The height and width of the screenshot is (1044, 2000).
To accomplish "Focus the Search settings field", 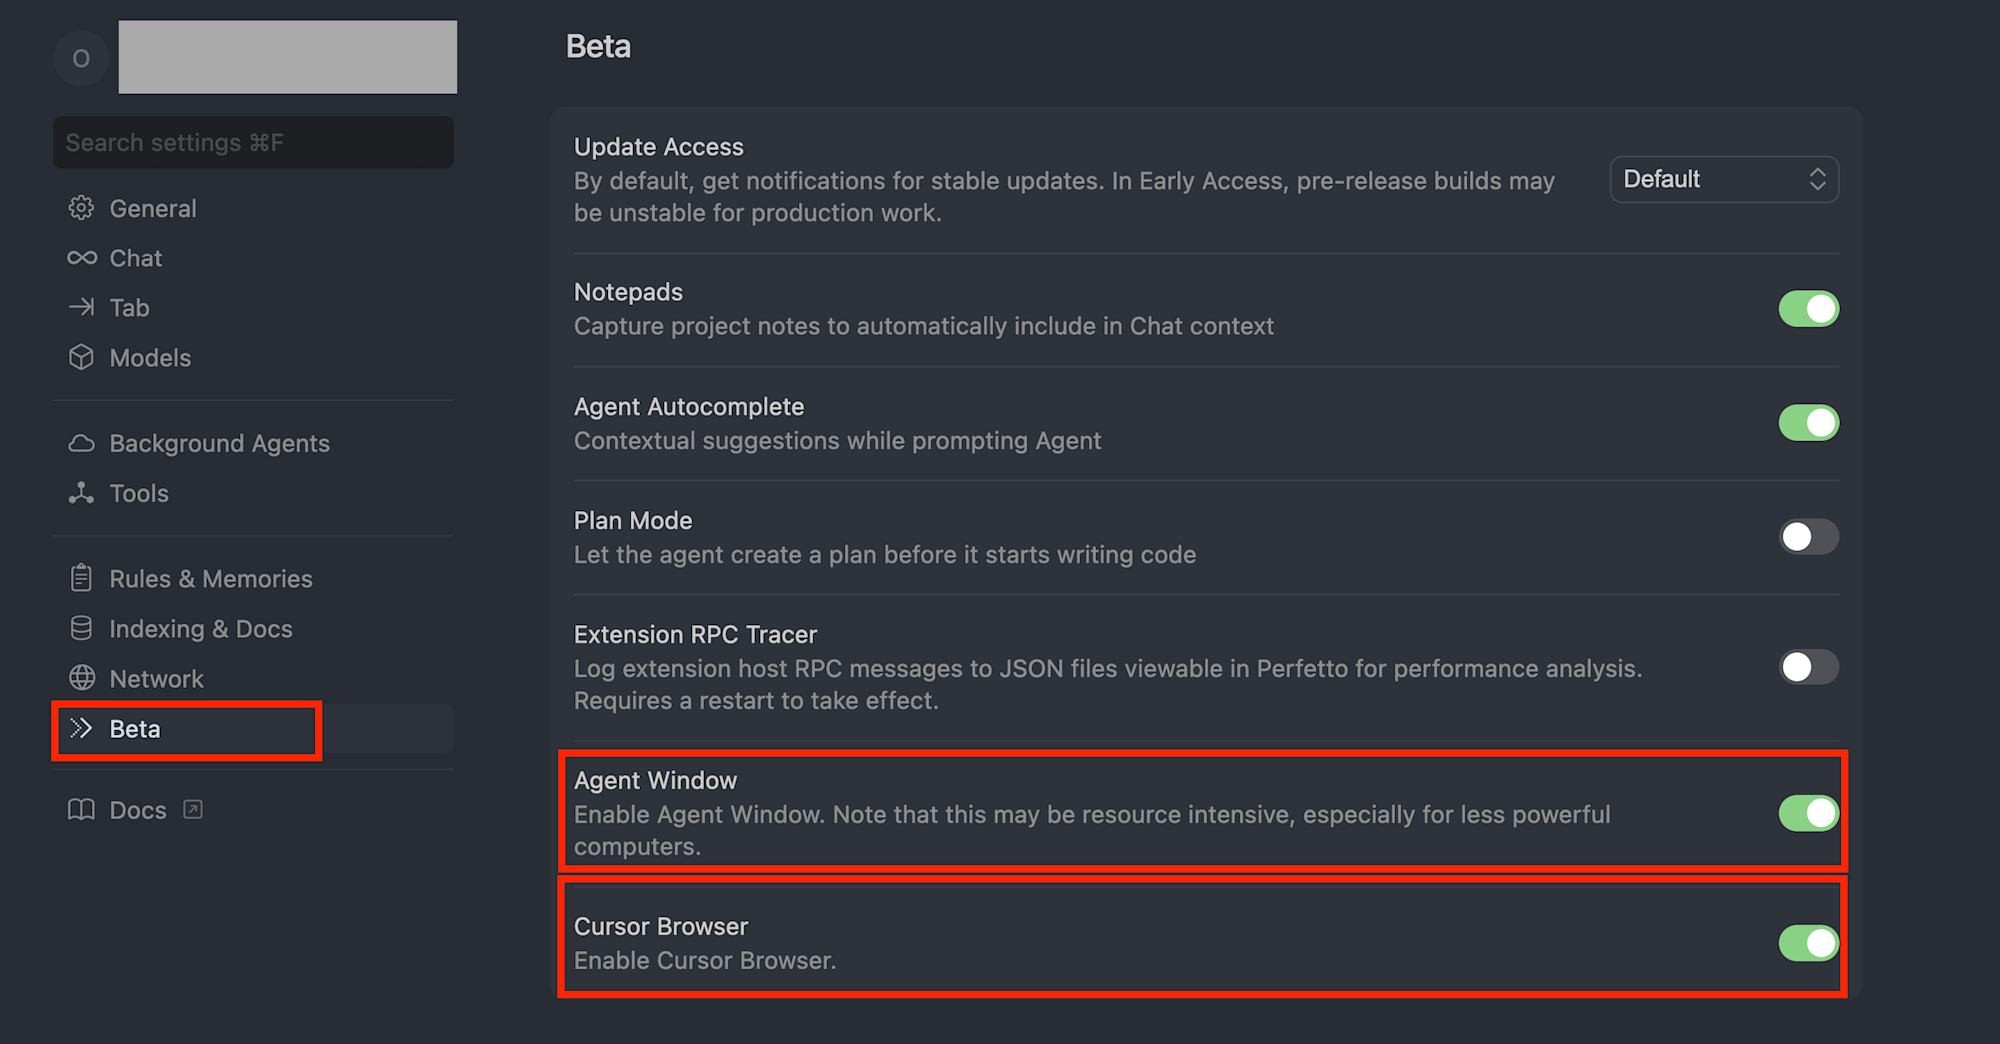I will pyautogui.click(x=253, y=143).
